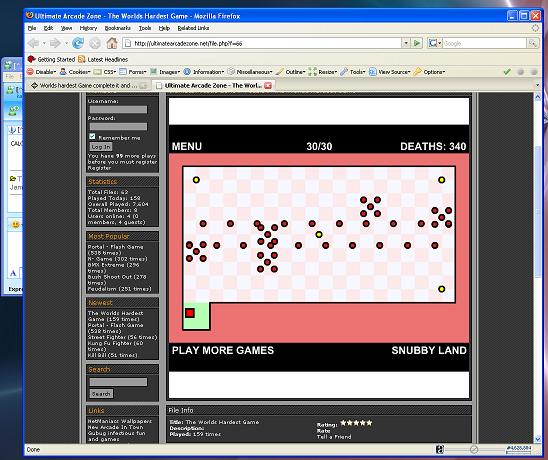Click the Stop loading icon
The height and width of the screenshot is (460, 548).
tap(95, 43)
